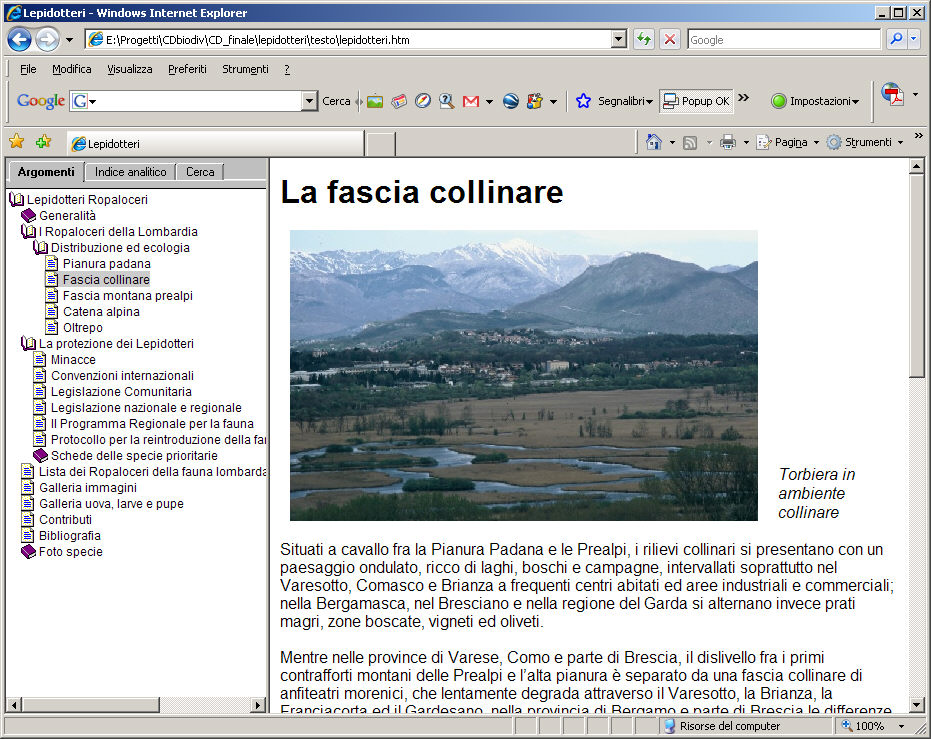The image size is (931, 739).
Task: Click the purple book icon beside Foto specie
Action: click(x=28, y=551)
